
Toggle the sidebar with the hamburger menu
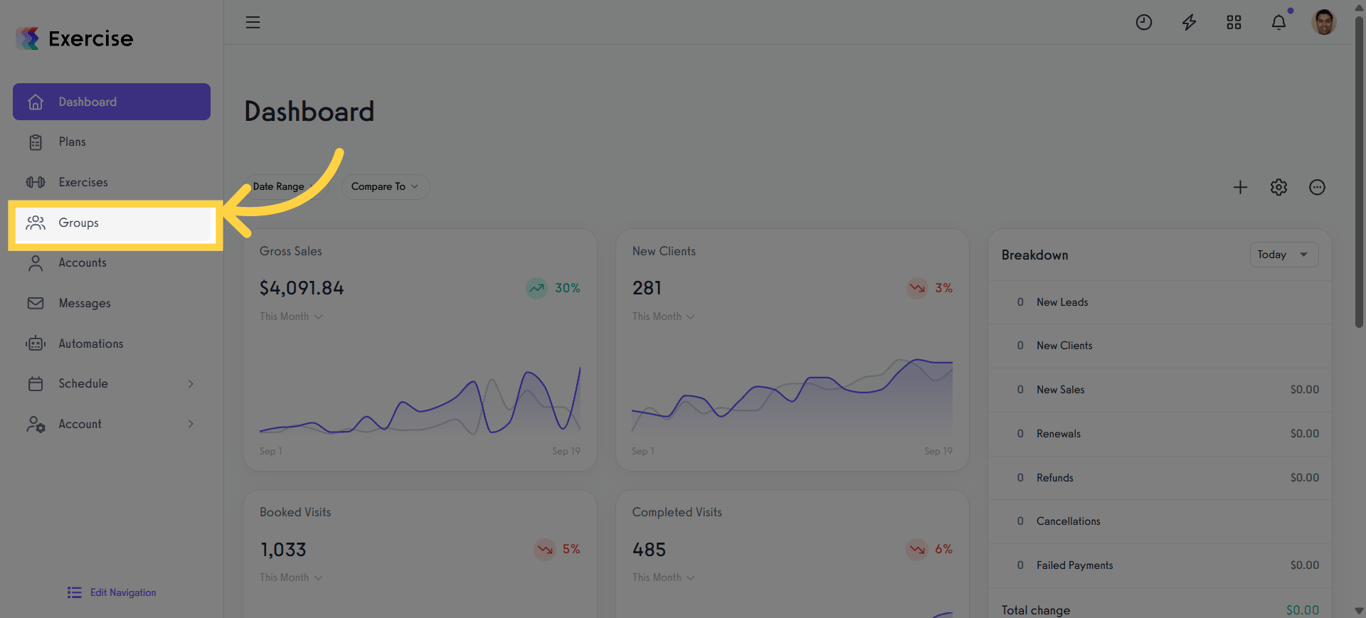click(x=252, y=21)
